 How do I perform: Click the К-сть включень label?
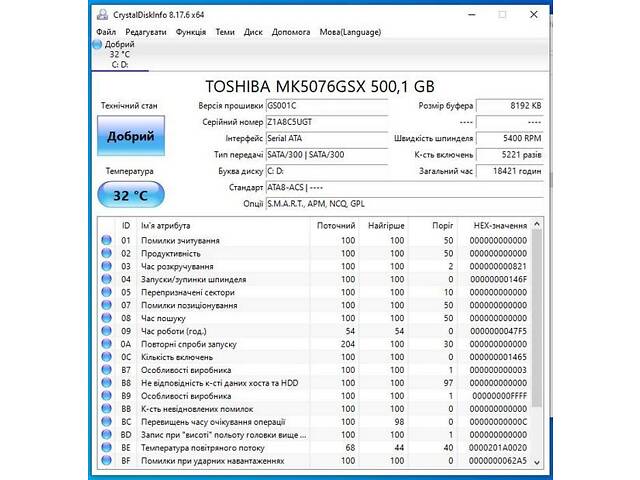click(444, 155)
